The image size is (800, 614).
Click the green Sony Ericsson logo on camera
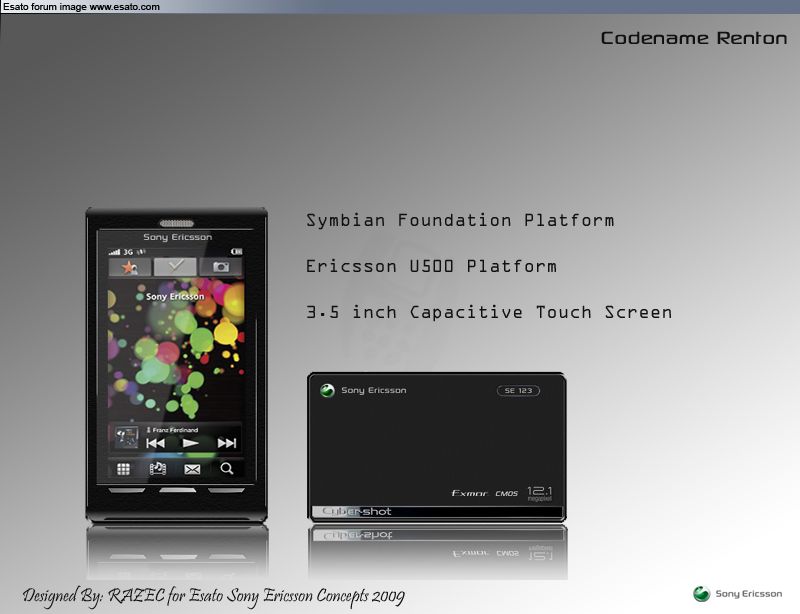[327, 390]
